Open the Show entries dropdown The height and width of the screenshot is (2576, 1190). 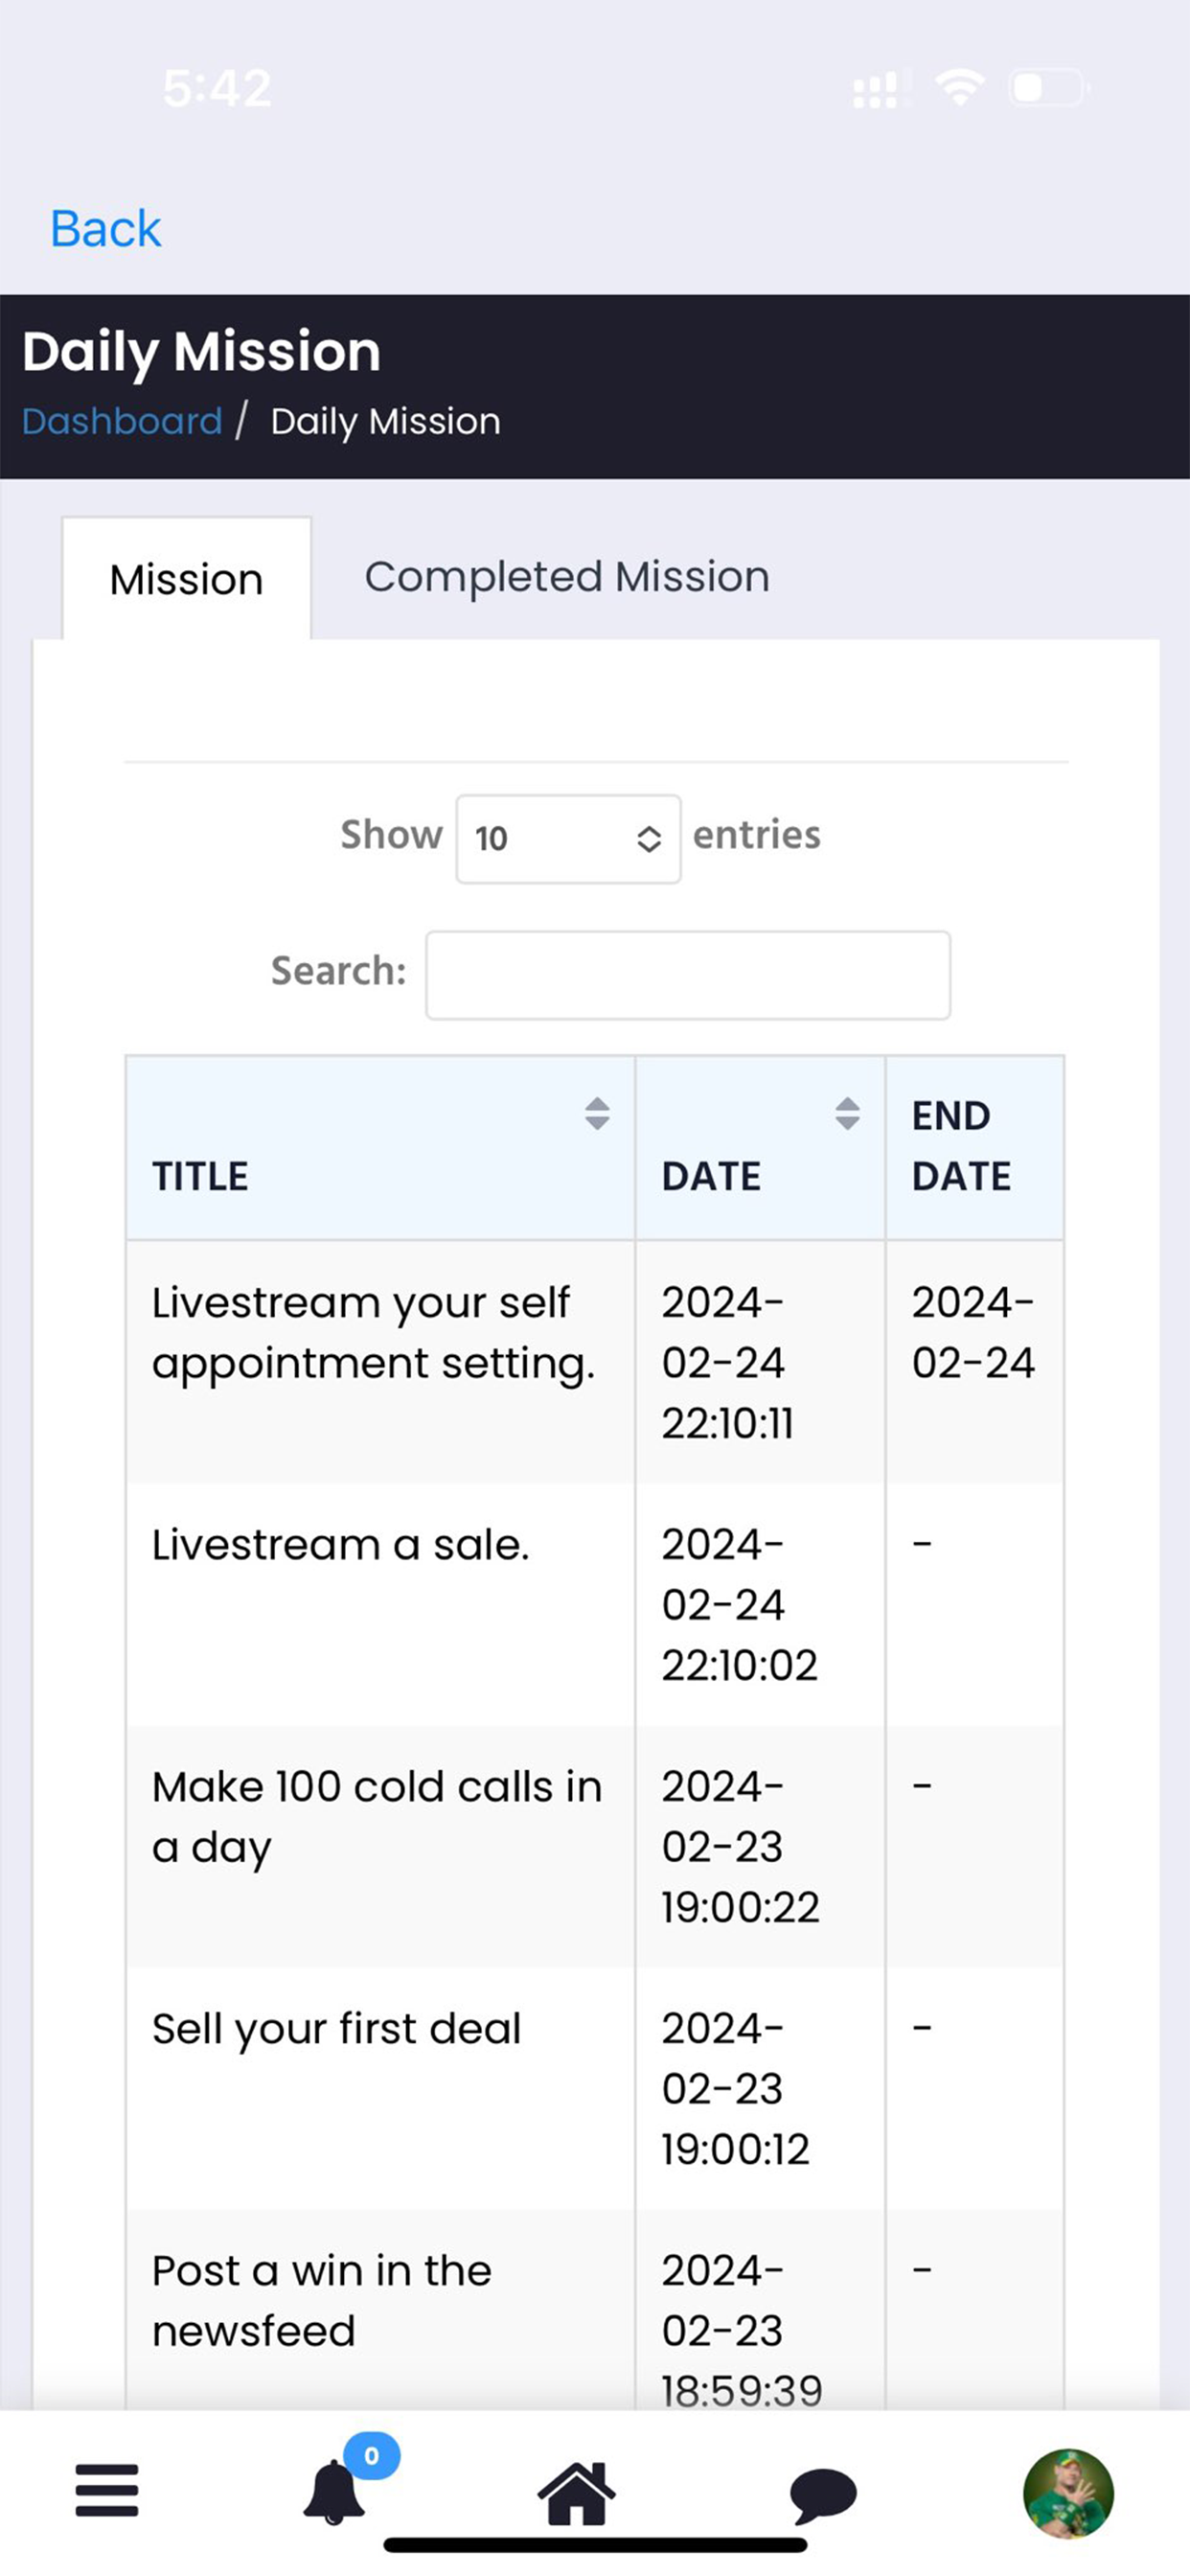point(568,839)
